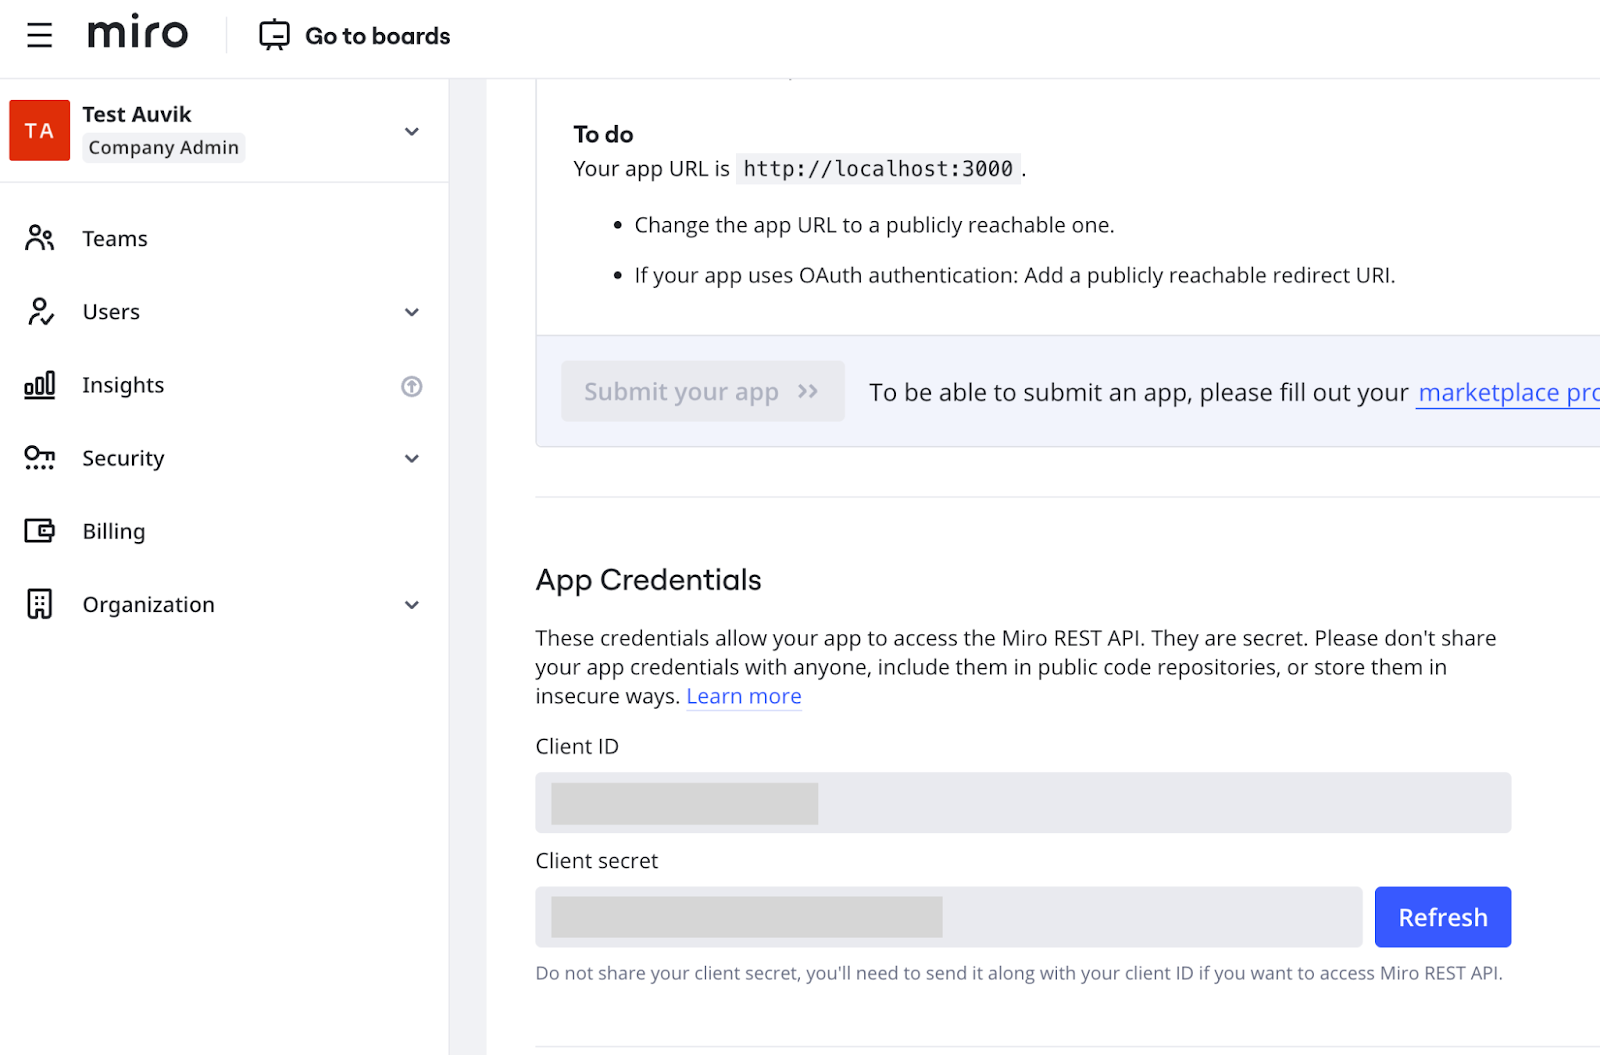Open the marketplace profile link
This screenshot has height=1055, width=1600.
(x=1508, y=392)
